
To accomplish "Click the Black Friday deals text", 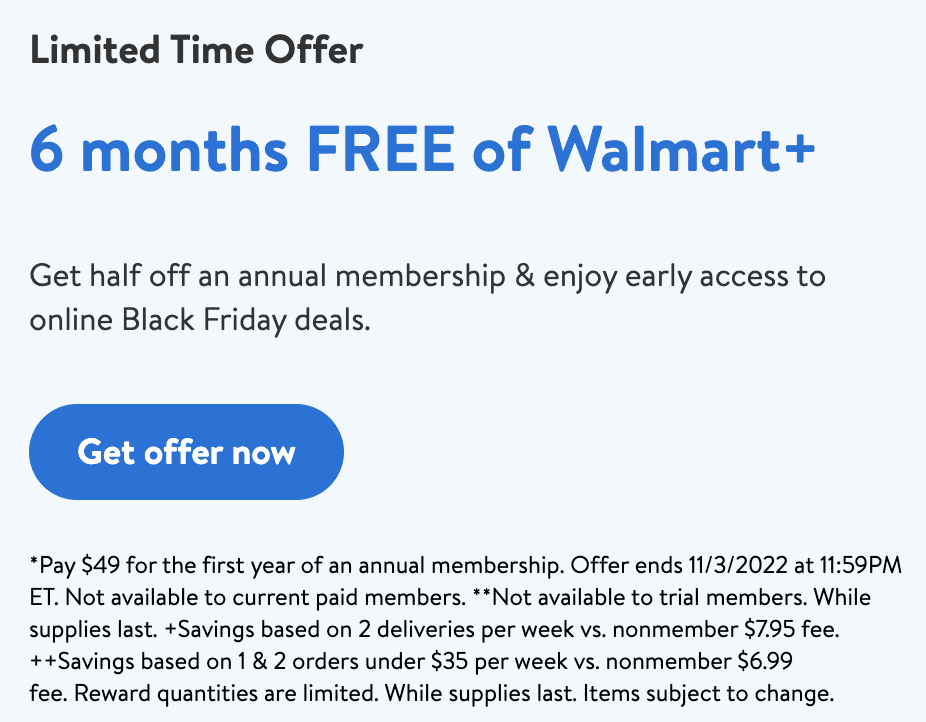I will click(x=246, y=321).
